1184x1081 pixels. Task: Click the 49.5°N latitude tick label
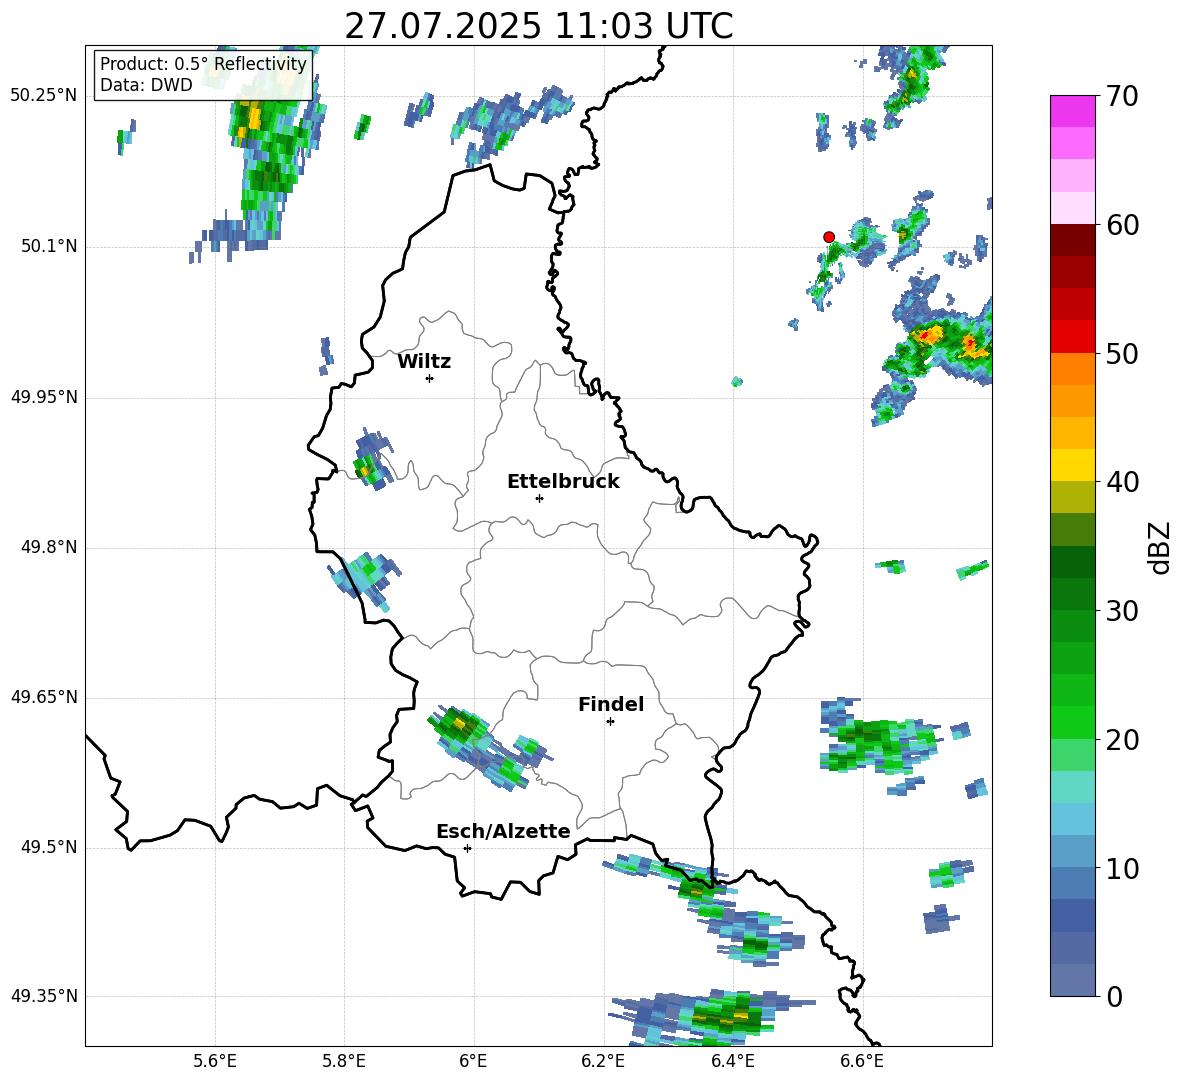tap(49, 848)
